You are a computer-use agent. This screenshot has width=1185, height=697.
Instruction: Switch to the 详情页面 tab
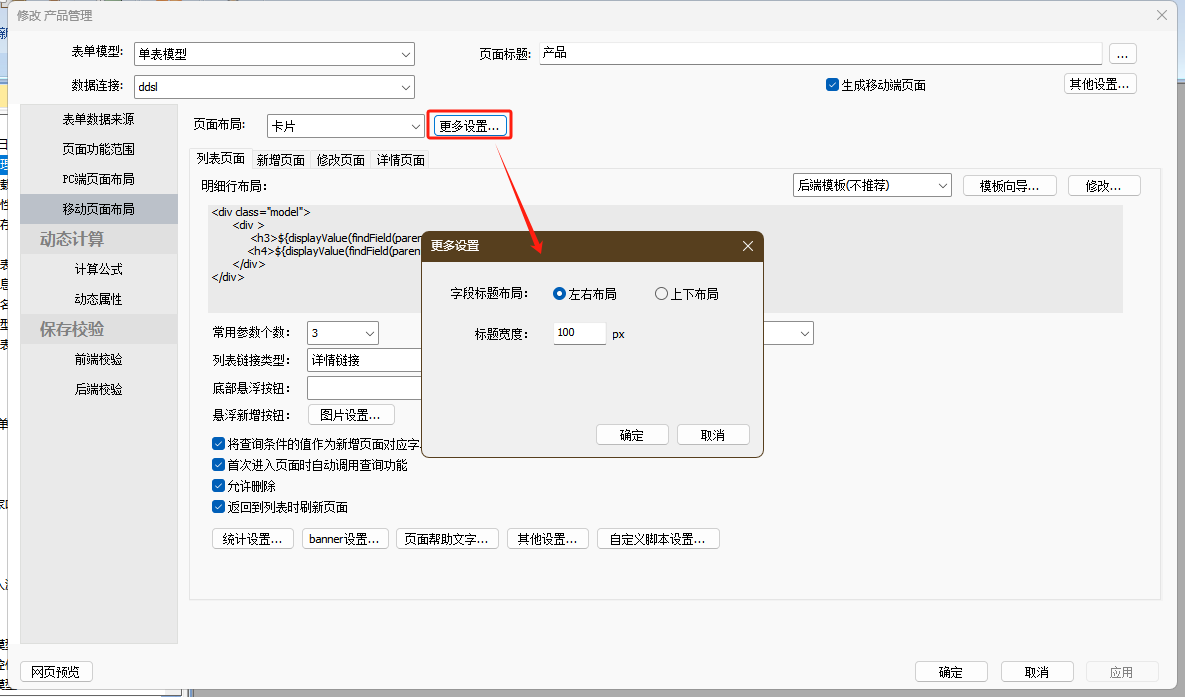point(400,160)
